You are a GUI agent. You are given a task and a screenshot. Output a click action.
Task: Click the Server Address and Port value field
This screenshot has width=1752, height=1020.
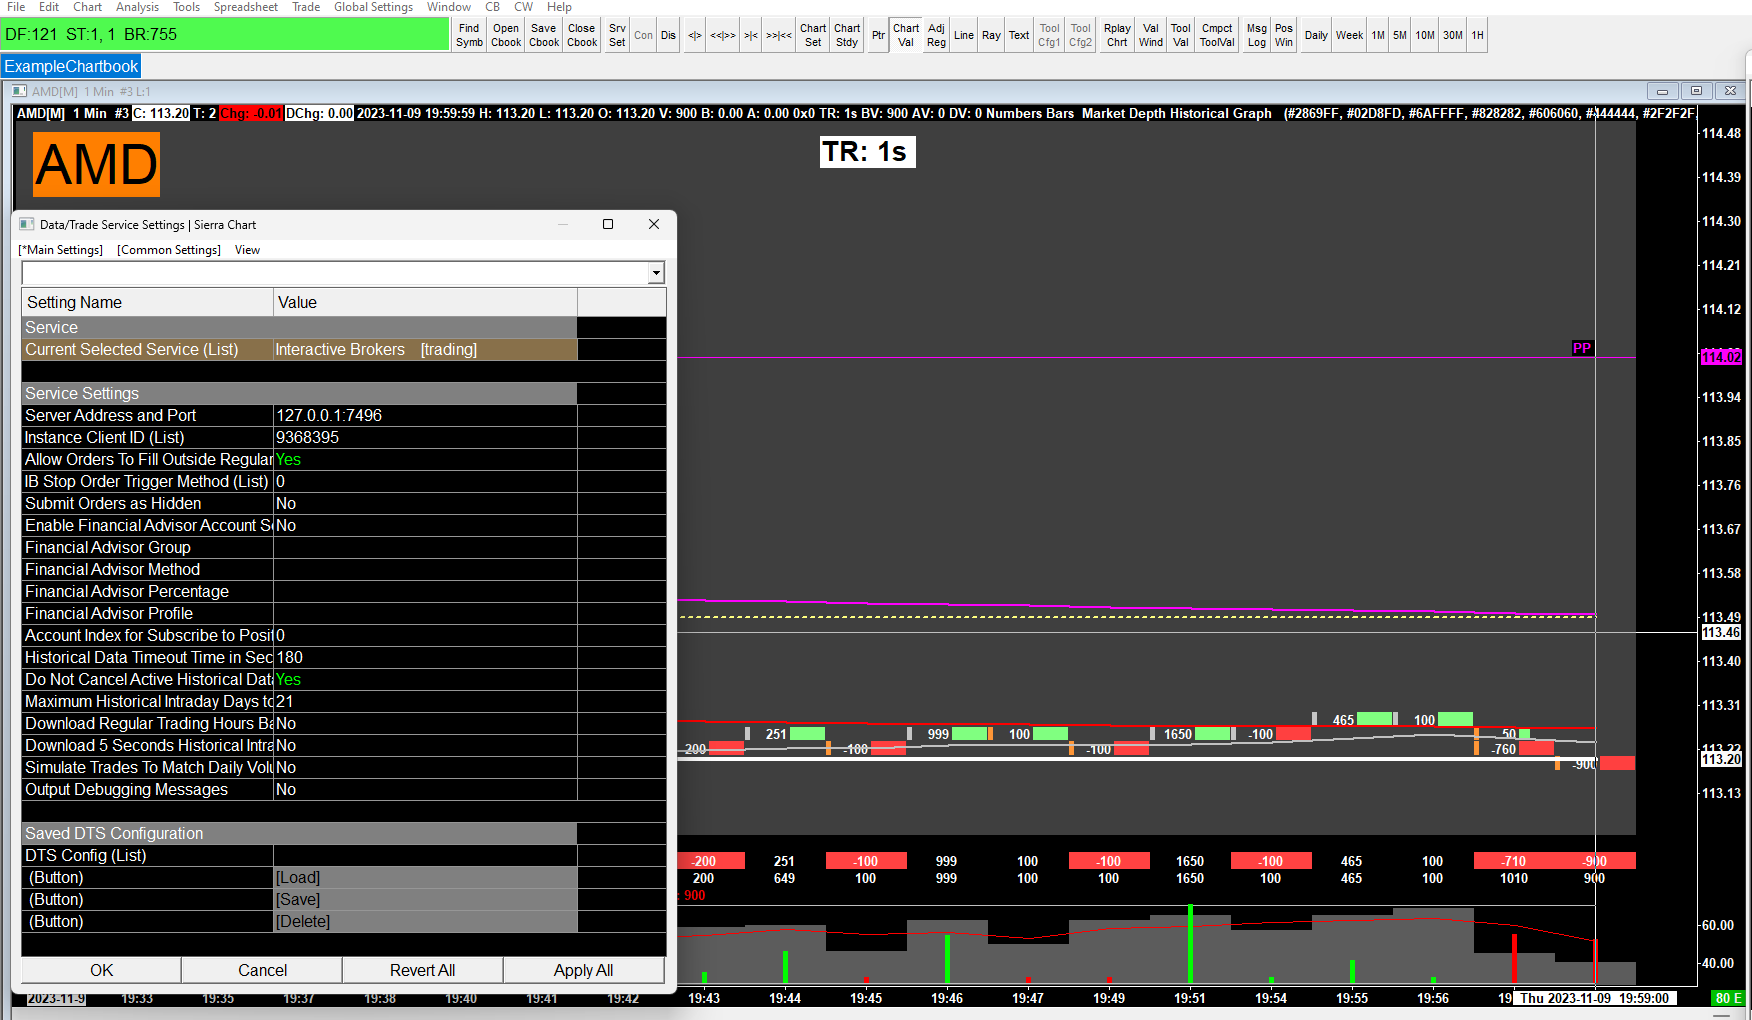coord(425,416)
